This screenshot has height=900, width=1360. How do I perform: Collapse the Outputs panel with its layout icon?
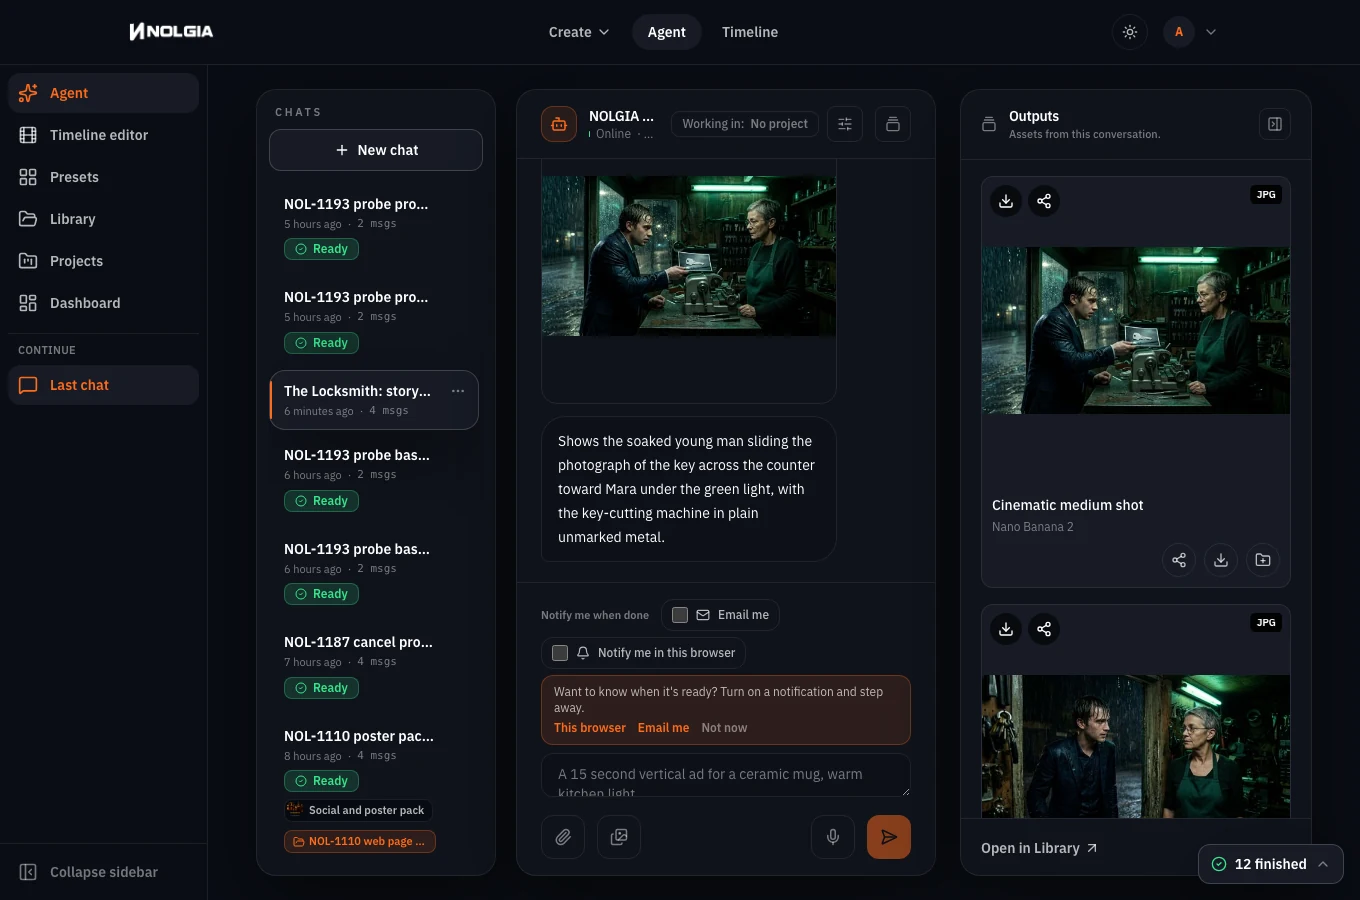click(x=1275, y=124)
